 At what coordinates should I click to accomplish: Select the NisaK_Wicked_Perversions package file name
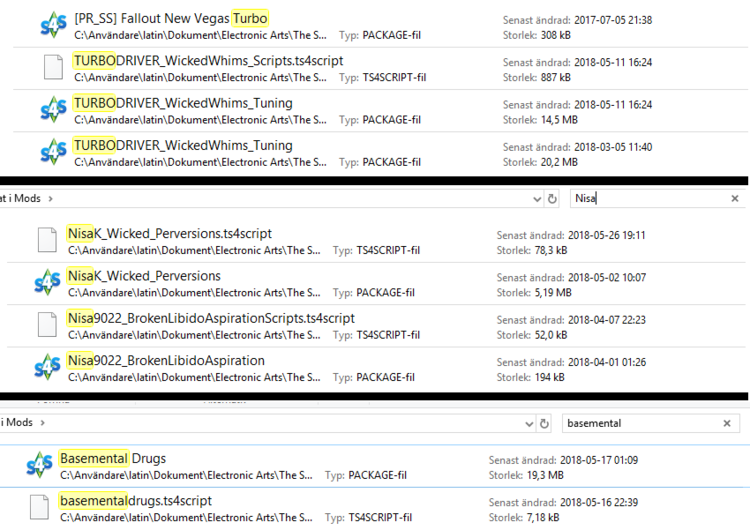pyautogui.click(x=144, y=276)
